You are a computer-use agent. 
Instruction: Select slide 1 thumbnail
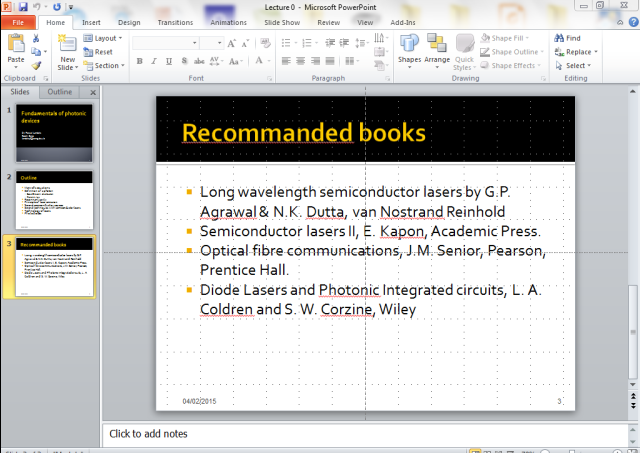pos(54,133)
